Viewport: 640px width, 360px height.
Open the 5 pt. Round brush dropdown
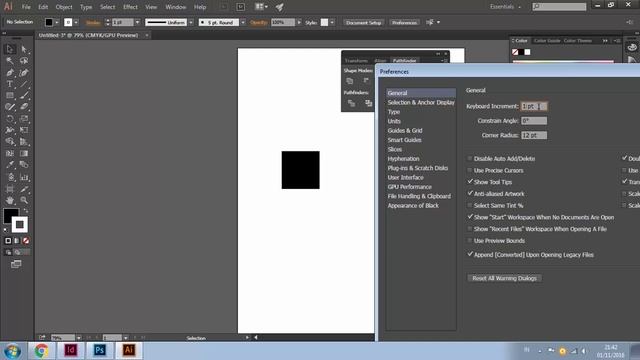pos(243,22)
